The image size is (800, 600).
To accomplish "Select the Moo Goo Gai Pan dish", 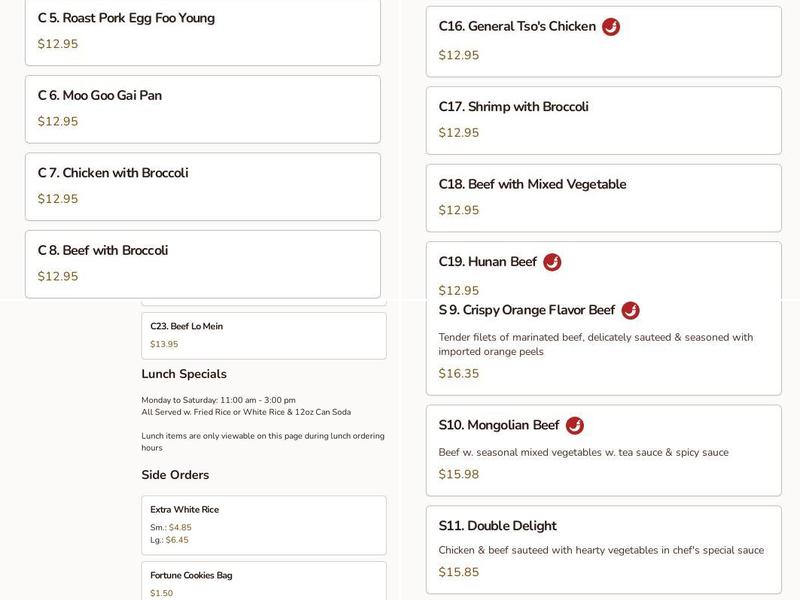I will tap(200, 110).
